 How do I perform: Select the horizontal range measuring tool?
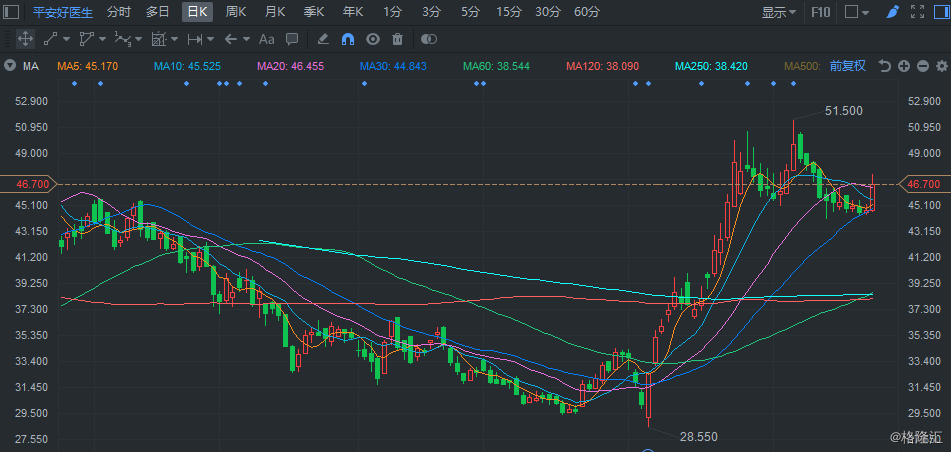click(195, 39)
